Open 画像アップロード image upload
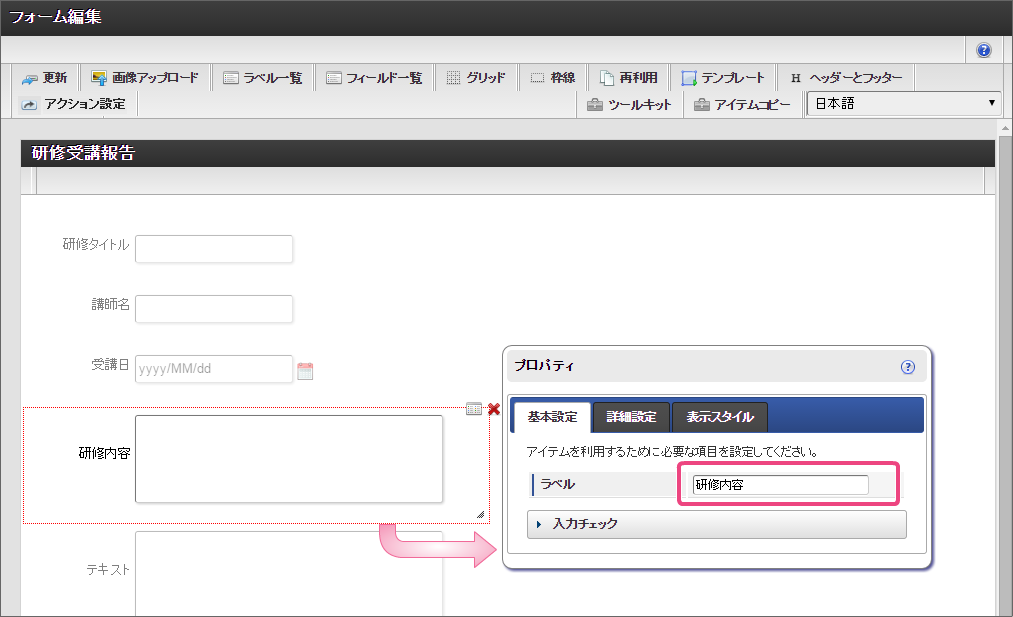The image size is (1013, 617). tap(145, 78)
